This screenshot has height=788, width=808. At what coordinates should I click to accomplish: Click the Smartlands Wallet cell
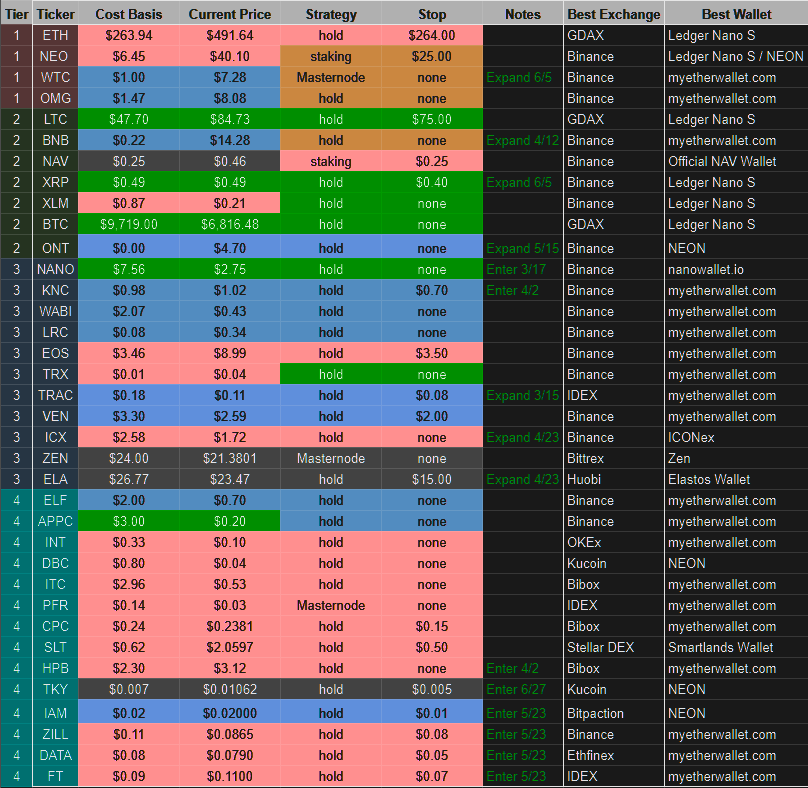[736, 648]
